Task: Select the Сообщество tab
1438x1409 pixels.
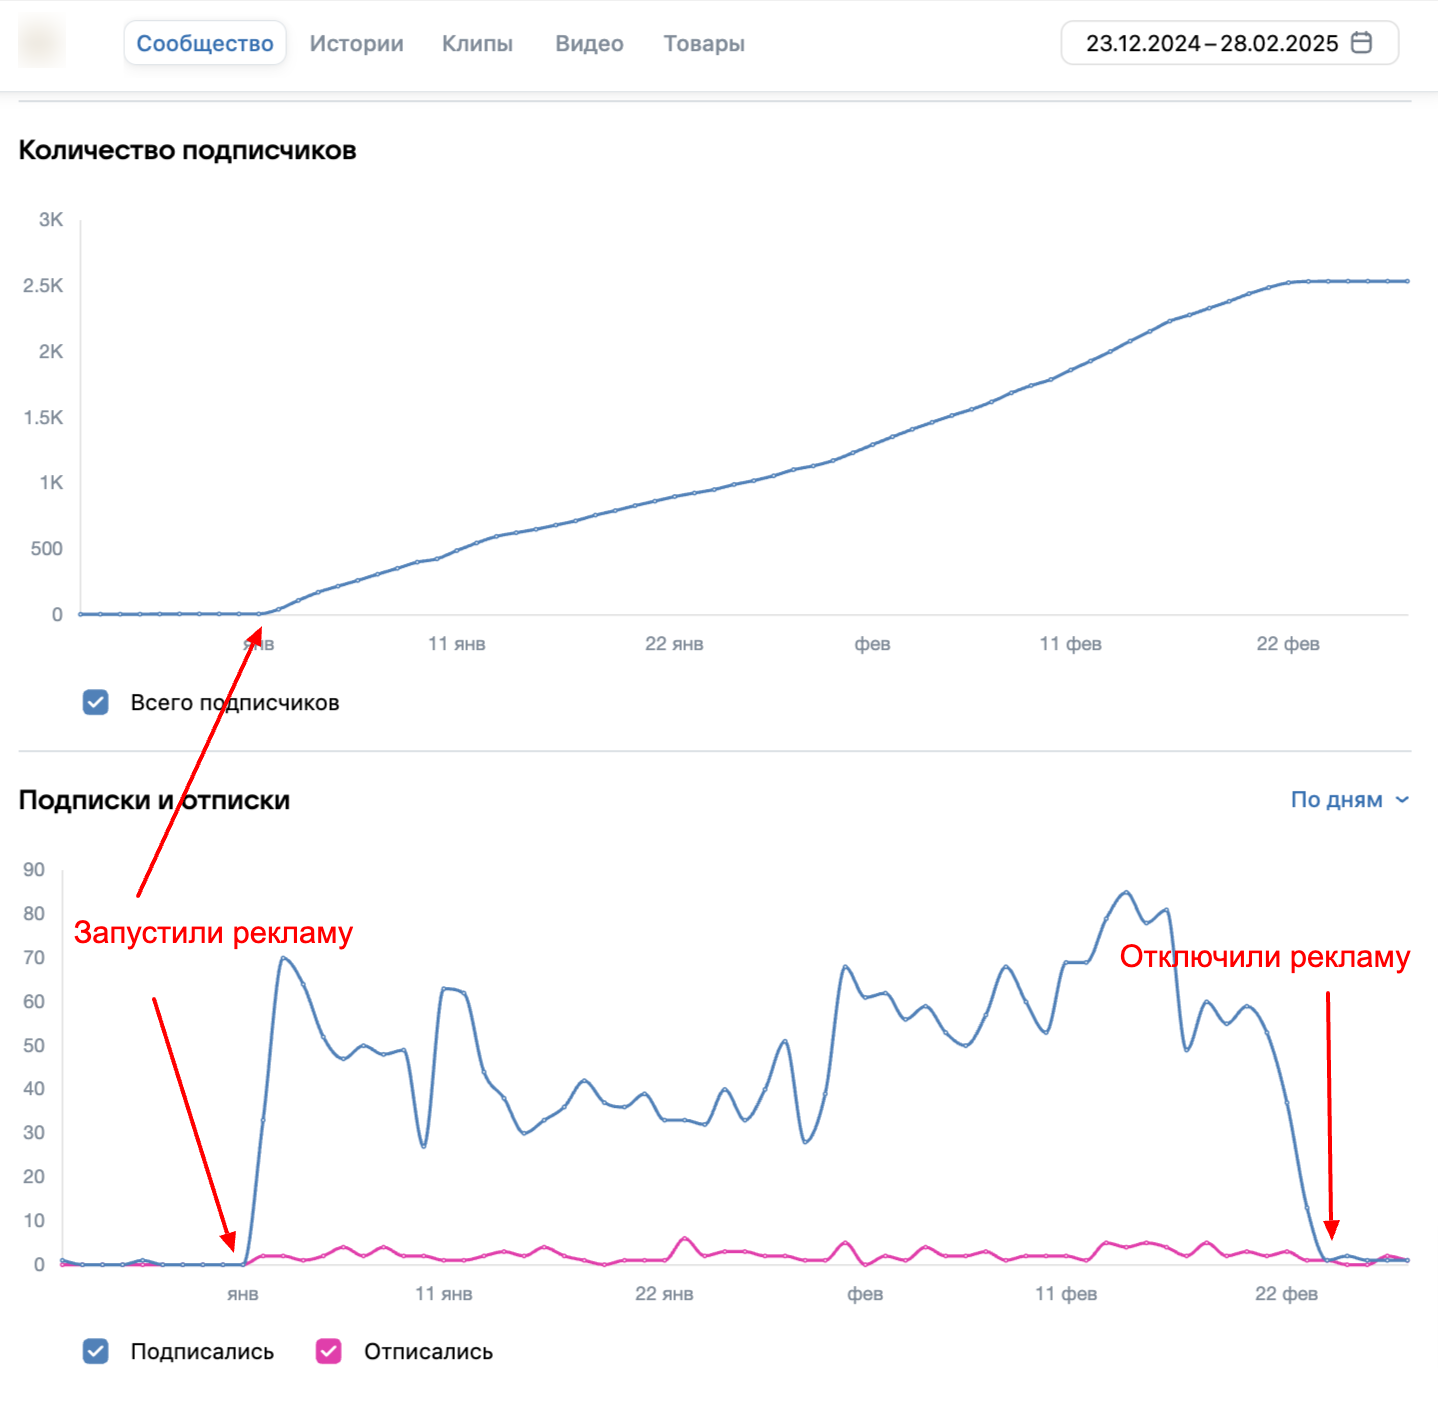Action: tap(205, 43)
